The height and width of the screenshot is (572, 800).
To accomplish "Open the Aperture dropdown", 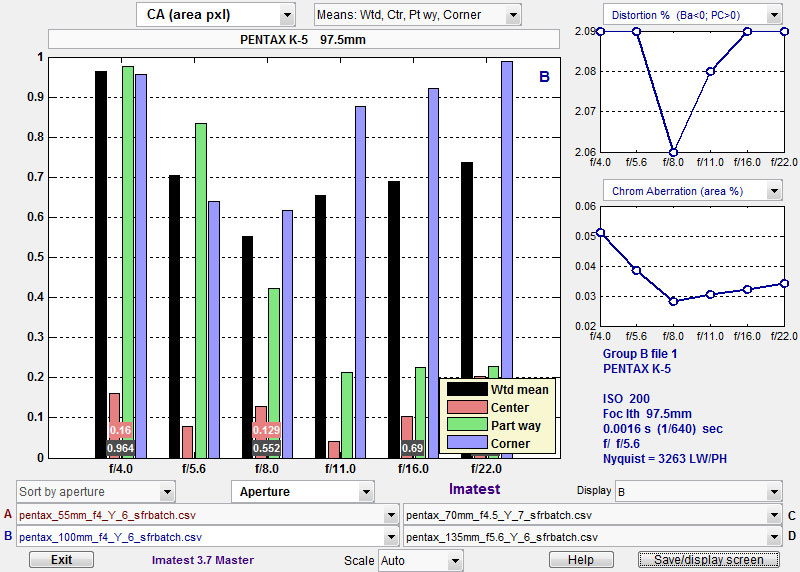I will [x=303, y=492].
